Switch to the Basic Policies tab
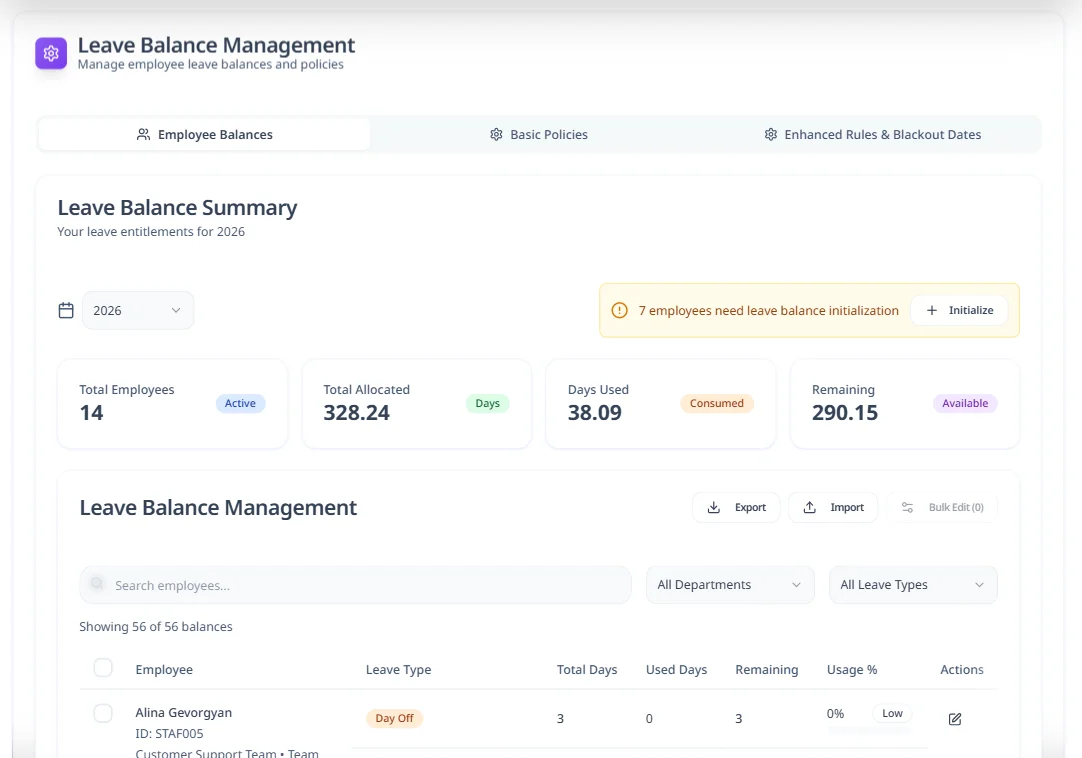Image resolution: width=1082 pixels, height=758 pixels. pyautogui.click(x=539, y=135)
